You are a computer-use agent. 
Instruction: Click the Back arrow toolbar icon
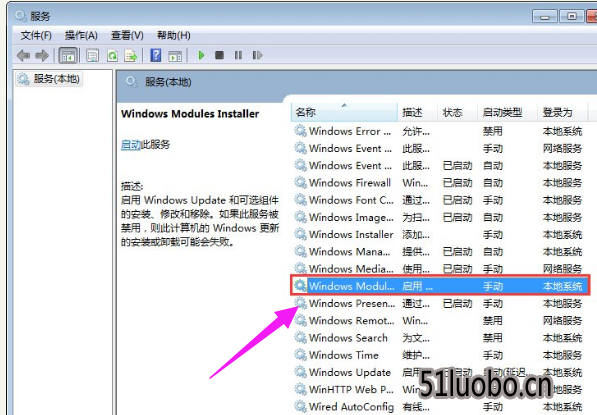point(24,56)
